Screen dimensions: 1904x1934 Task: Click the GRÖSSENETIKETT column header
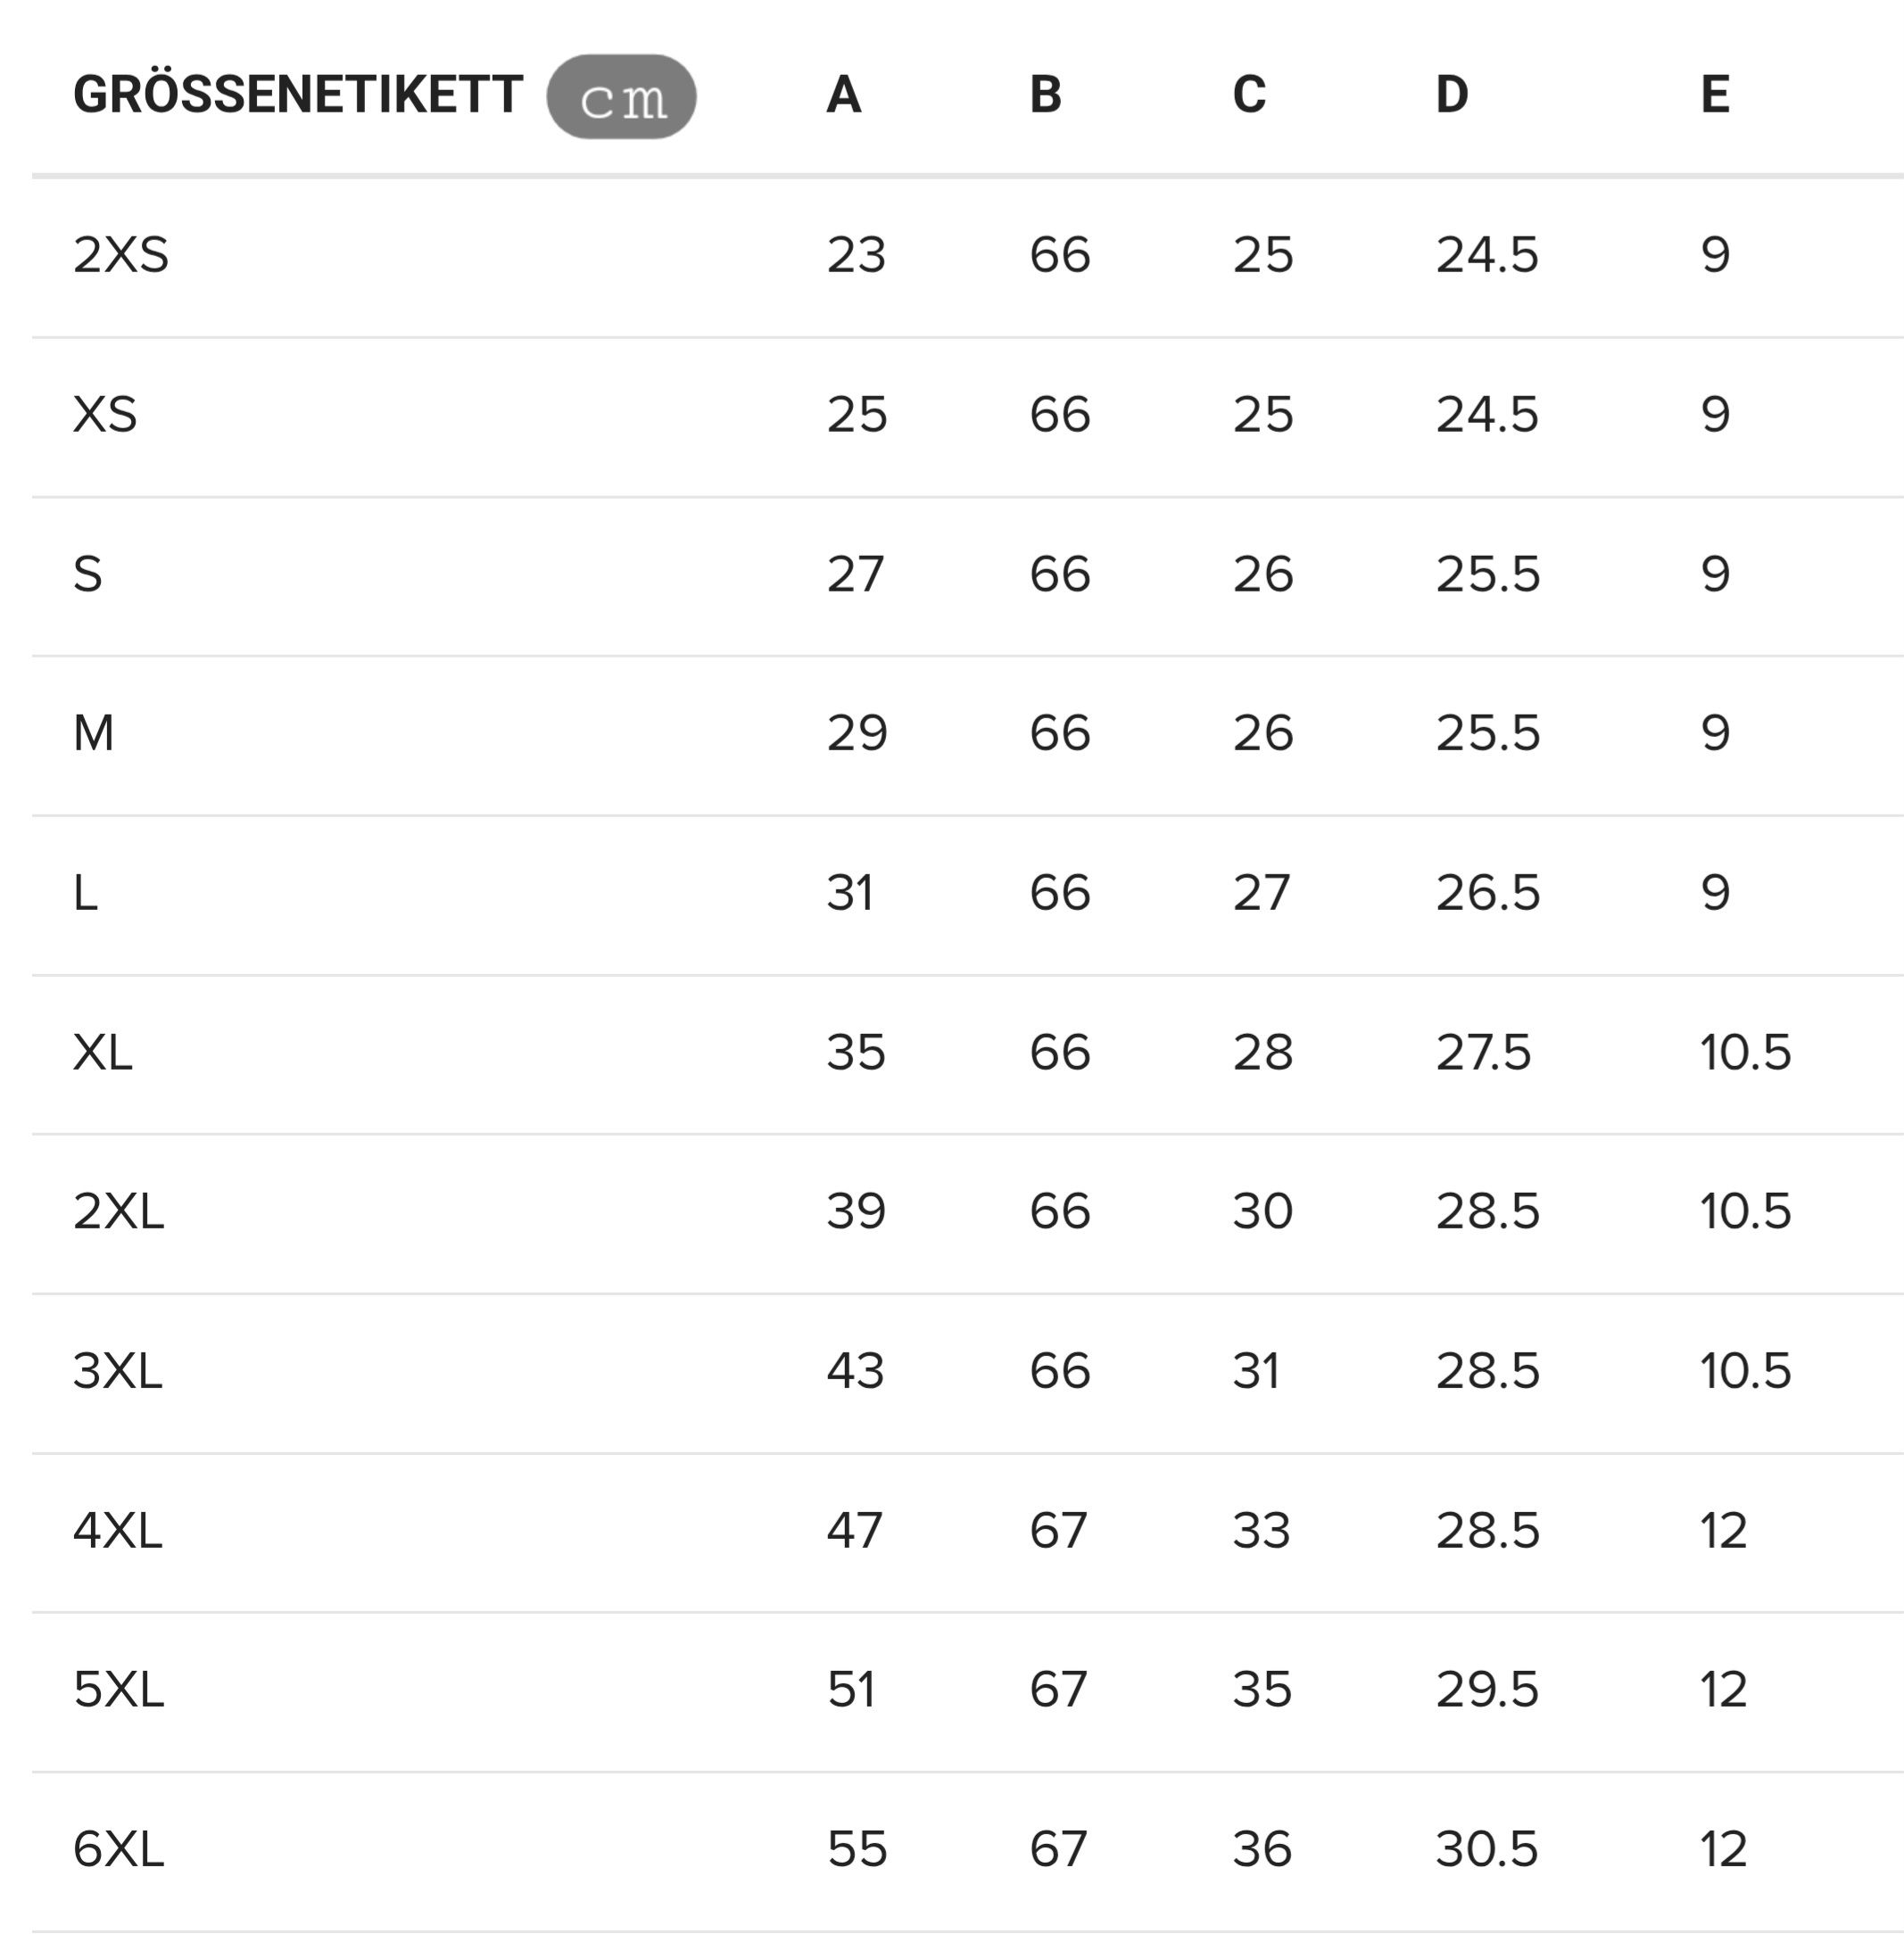tap(298, 95)
